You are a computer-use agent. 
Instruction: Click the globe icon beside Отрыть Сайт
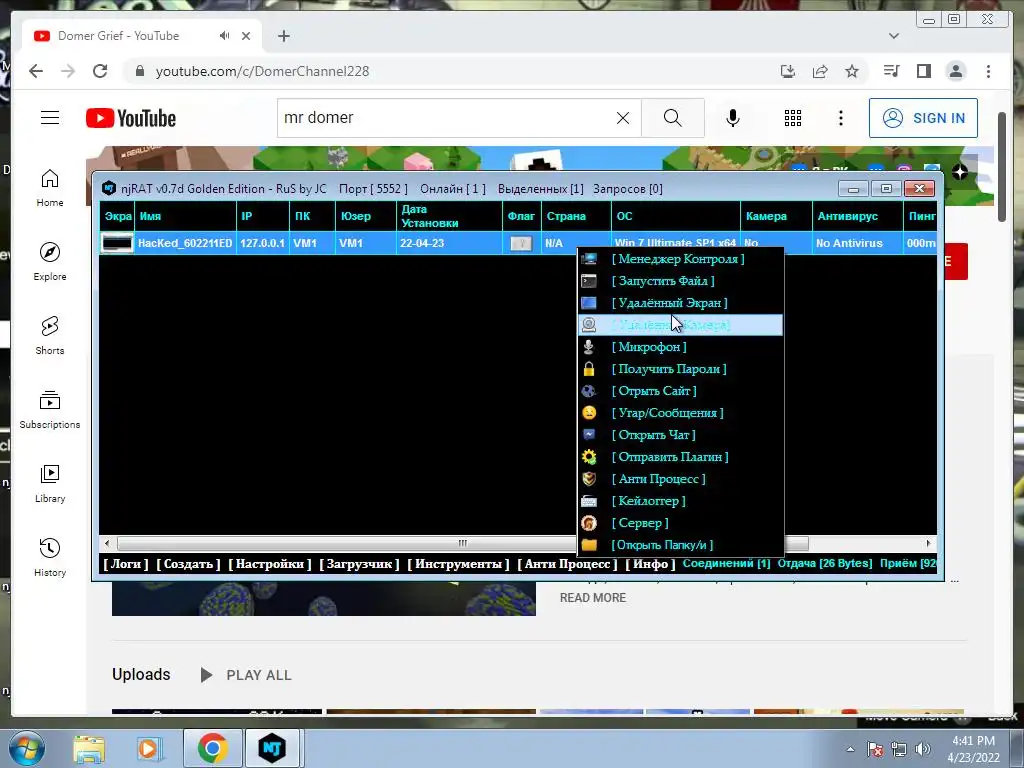point(589,391)
